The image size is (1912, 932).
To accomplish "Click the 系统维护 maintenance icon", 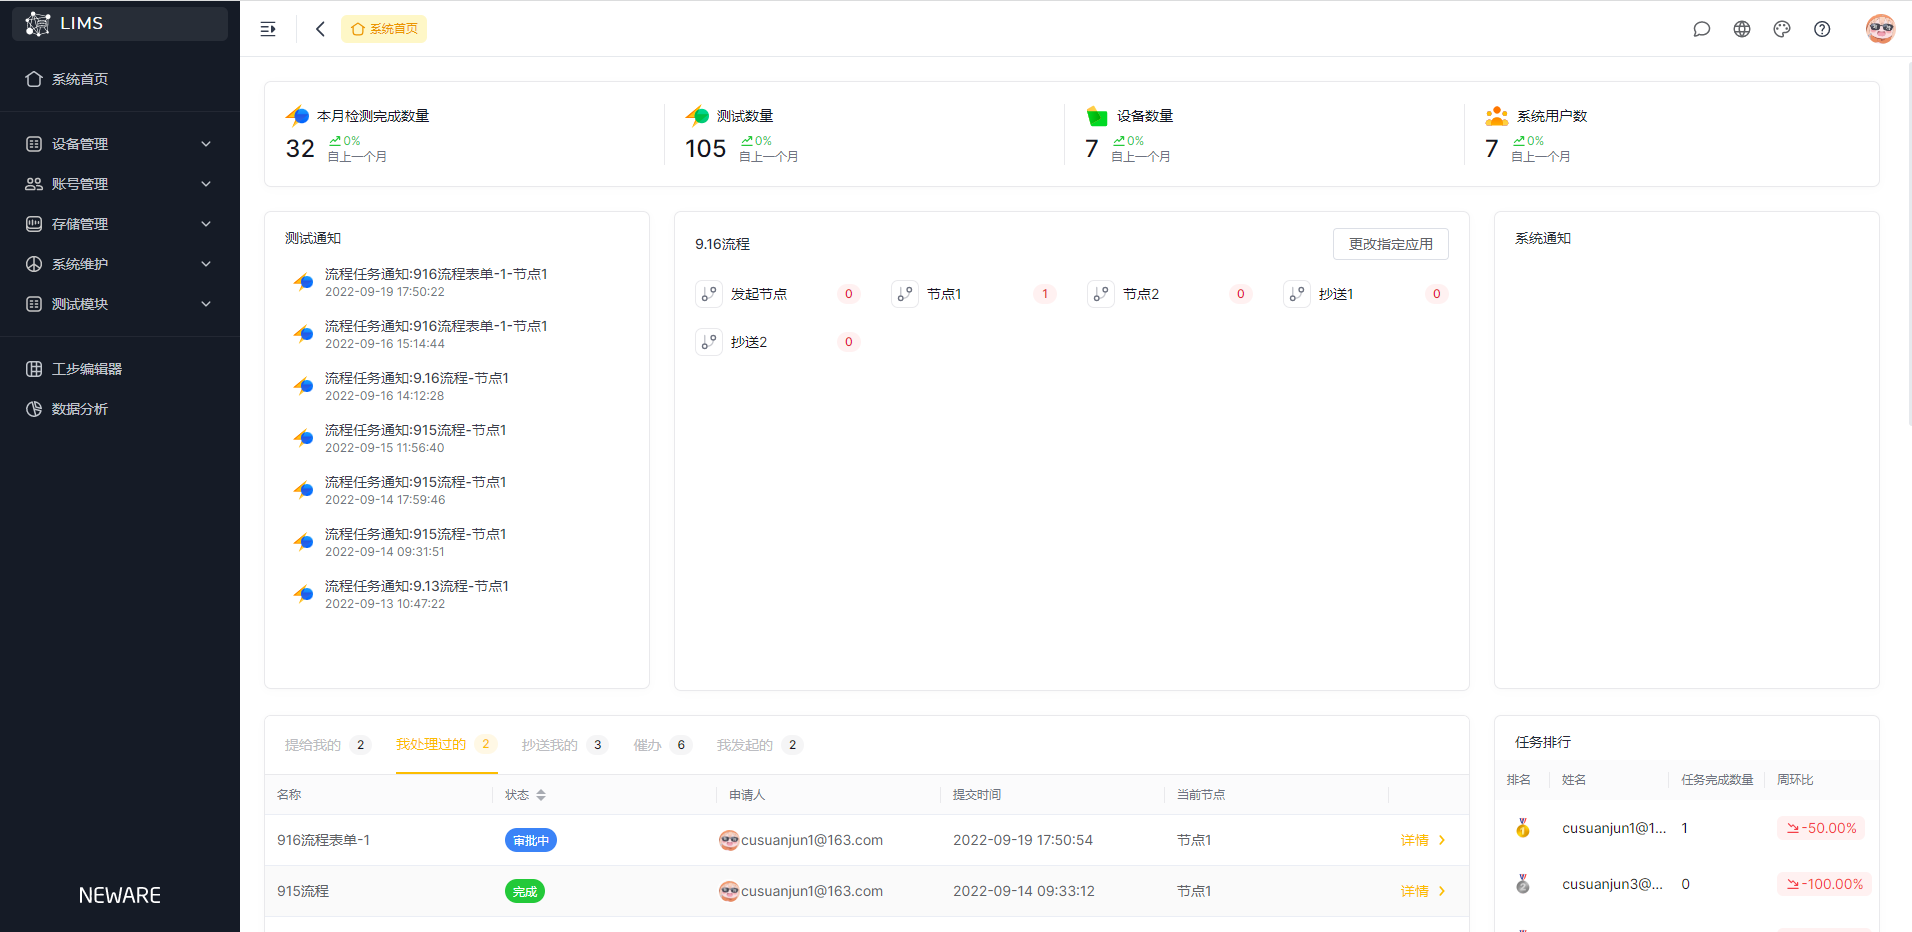I will click(34, 264).
